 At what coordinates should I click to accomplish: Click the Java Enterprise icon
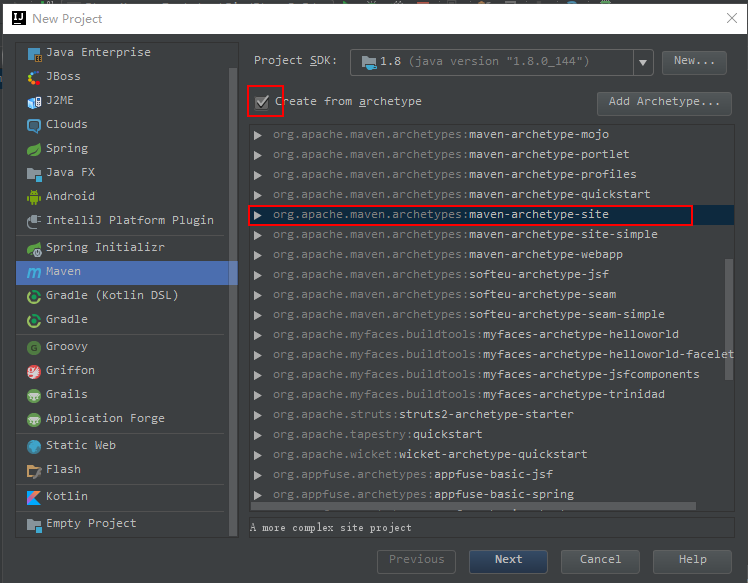click(34, 54)
